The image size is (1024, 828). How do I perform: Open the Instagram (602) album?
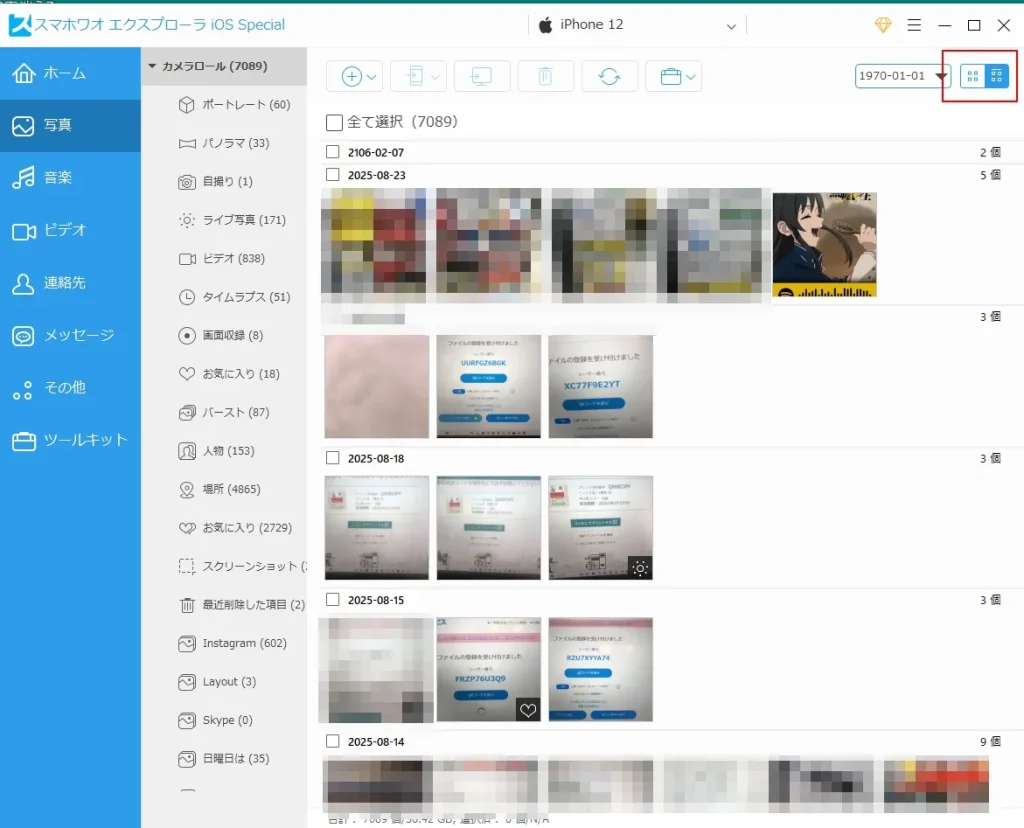243,643
